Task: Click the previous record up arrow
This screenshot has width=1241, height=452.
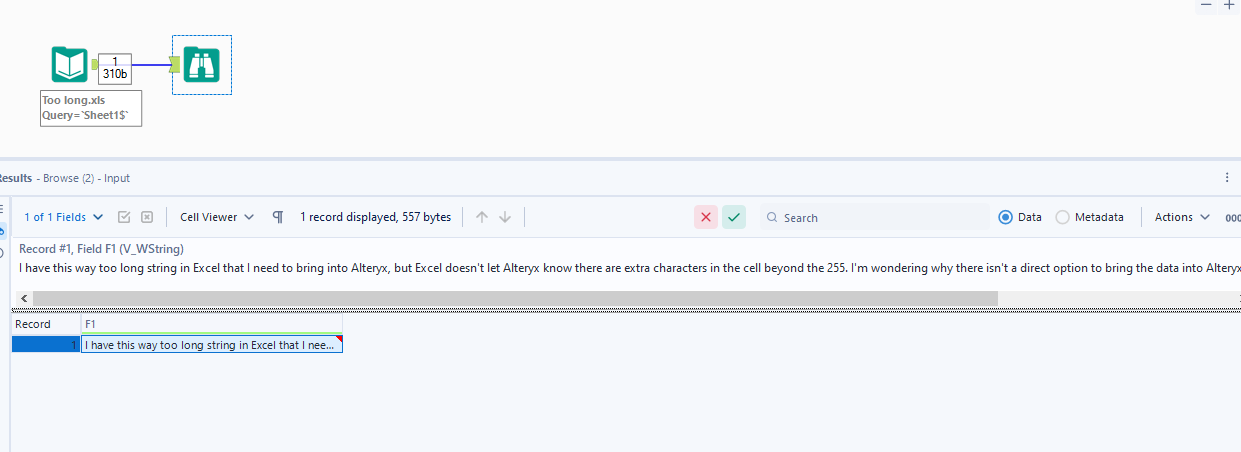Action: pos(482,217)
